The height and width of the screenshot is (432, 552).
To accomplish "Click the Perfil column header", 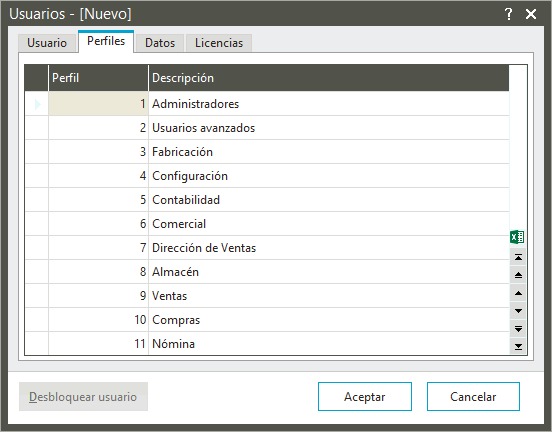I will [x=98, y=78].
